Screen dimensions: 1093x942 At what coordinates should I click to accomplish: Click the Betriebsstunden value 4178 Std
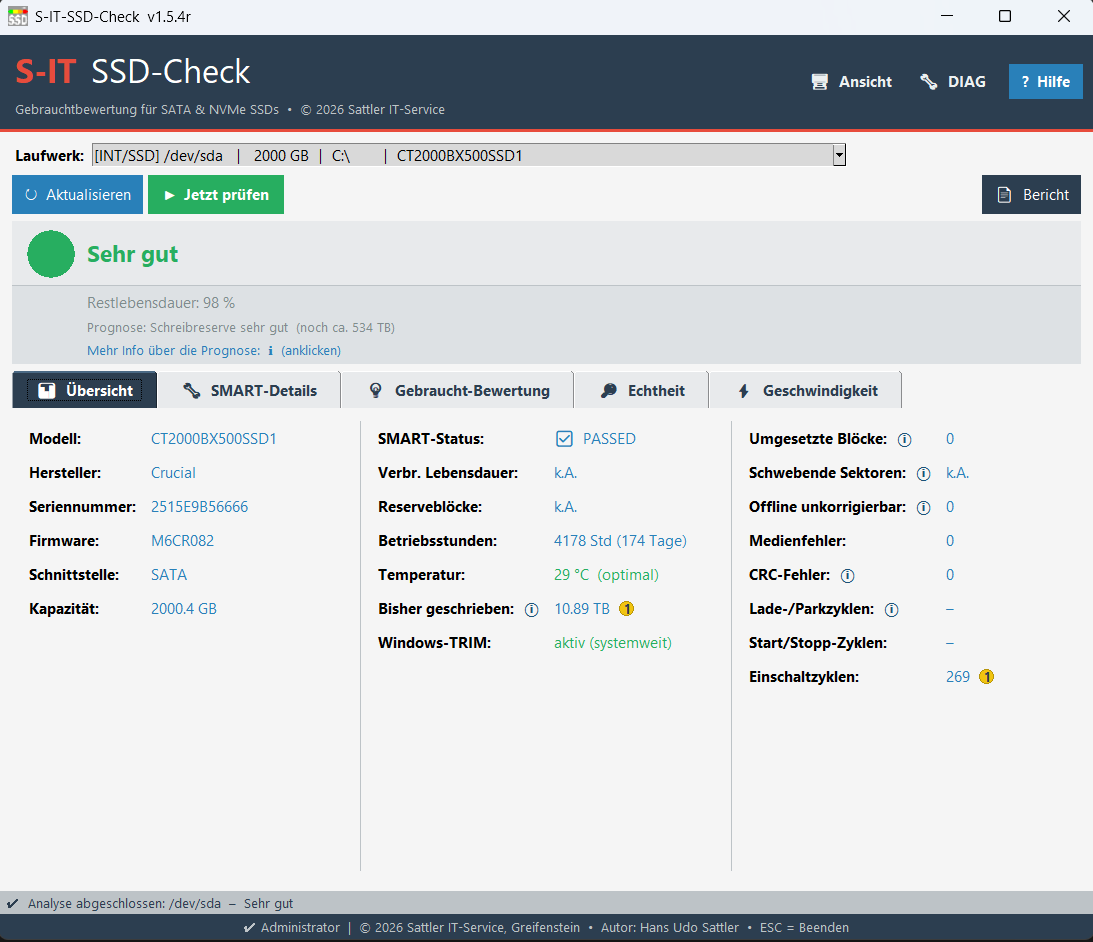[x=620, y=540]
